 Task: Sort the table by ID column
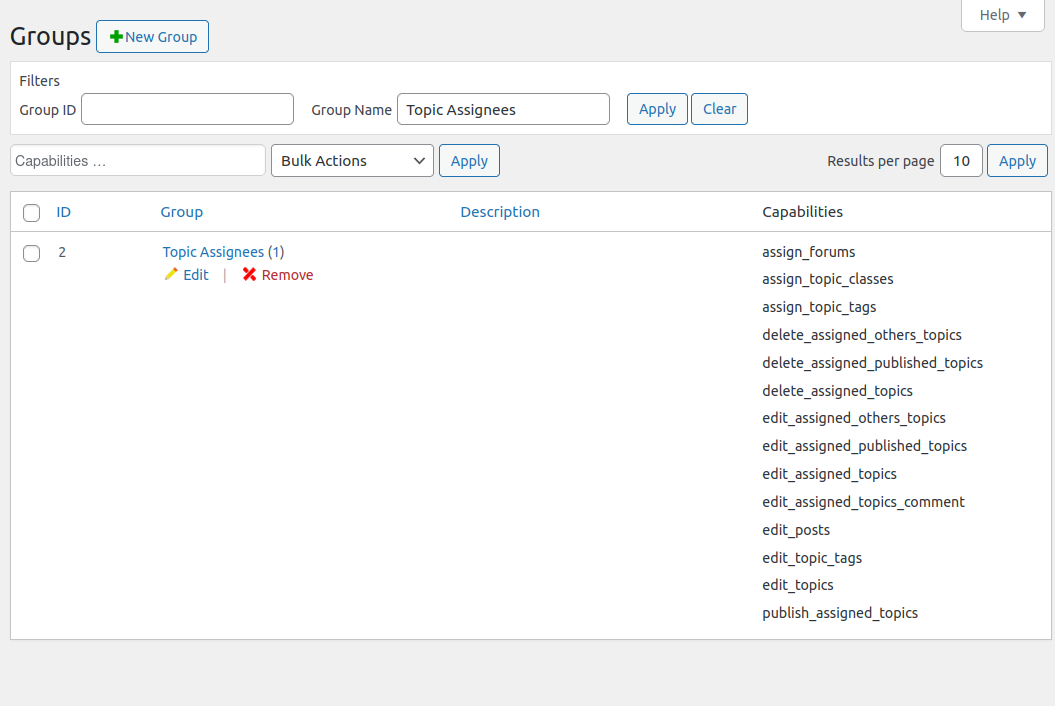(63, 212)
